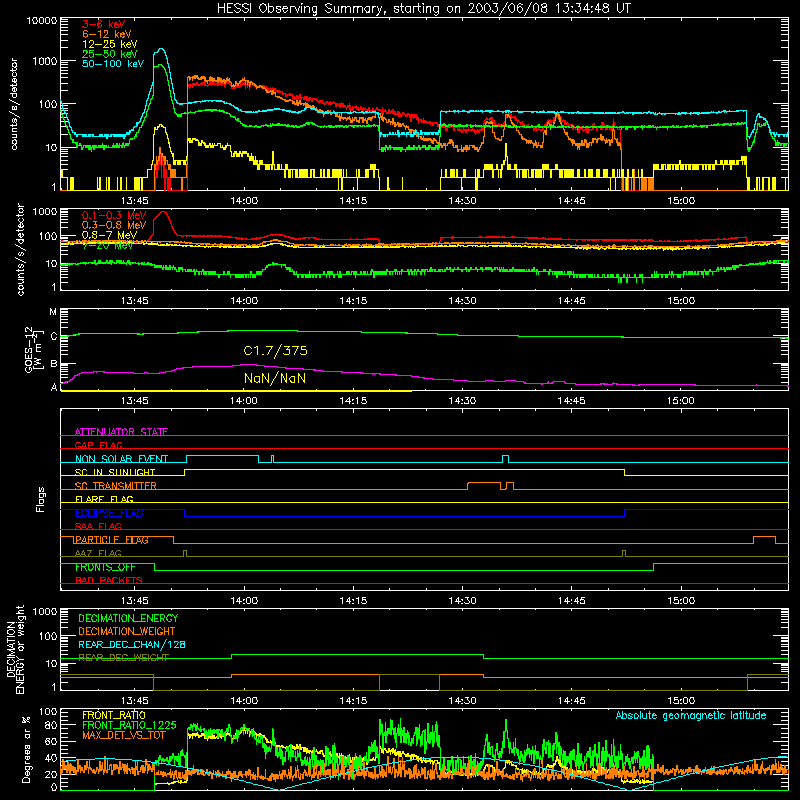Pick the 50-100 keV legend label
The width and height of the screenshot is (800, 800).
point(113,64)
